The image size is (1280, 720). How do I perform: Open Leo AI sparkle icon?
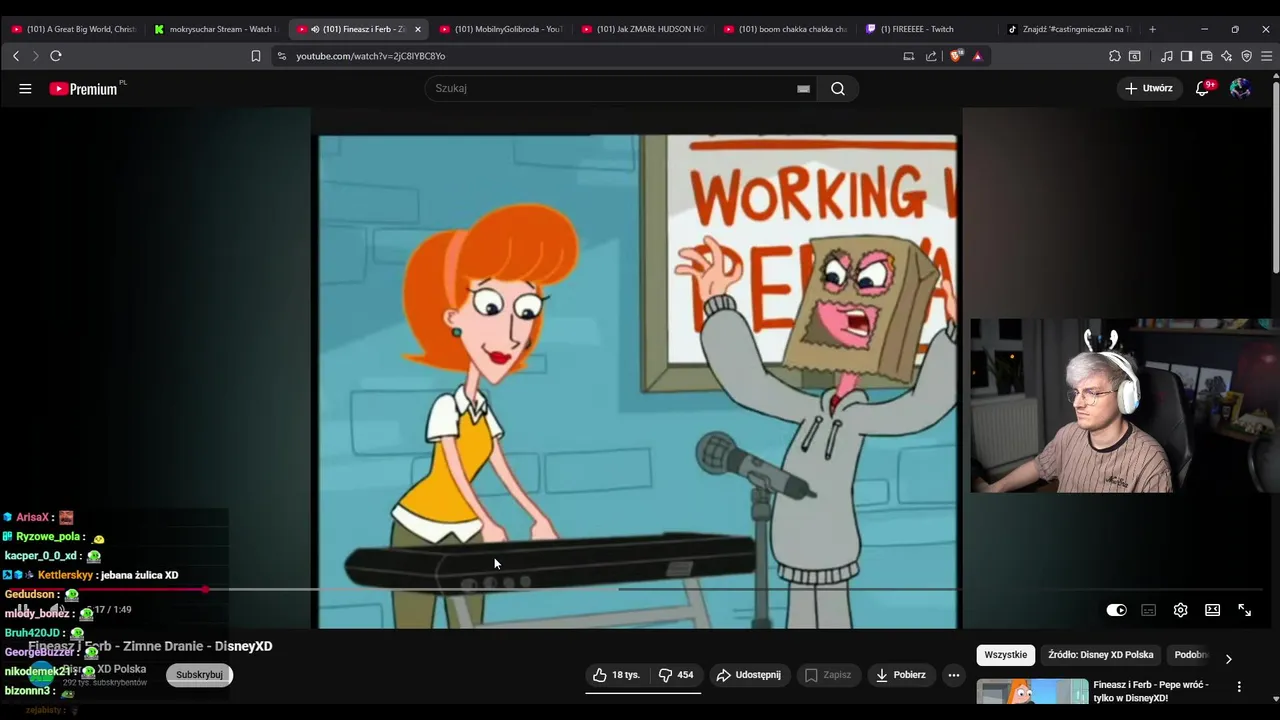(1226, 56)
